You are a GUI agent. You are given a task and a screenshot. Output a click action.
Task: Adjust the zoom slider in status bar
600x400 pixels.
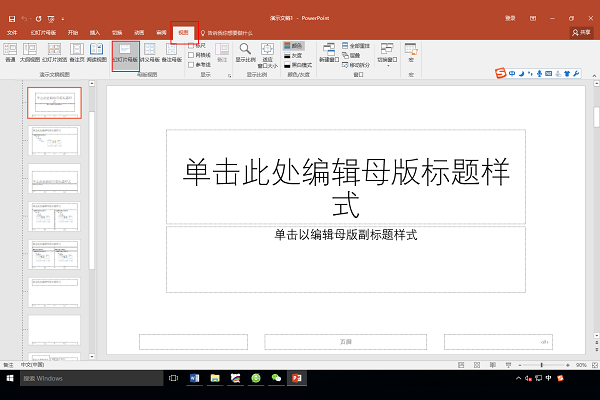540,365
